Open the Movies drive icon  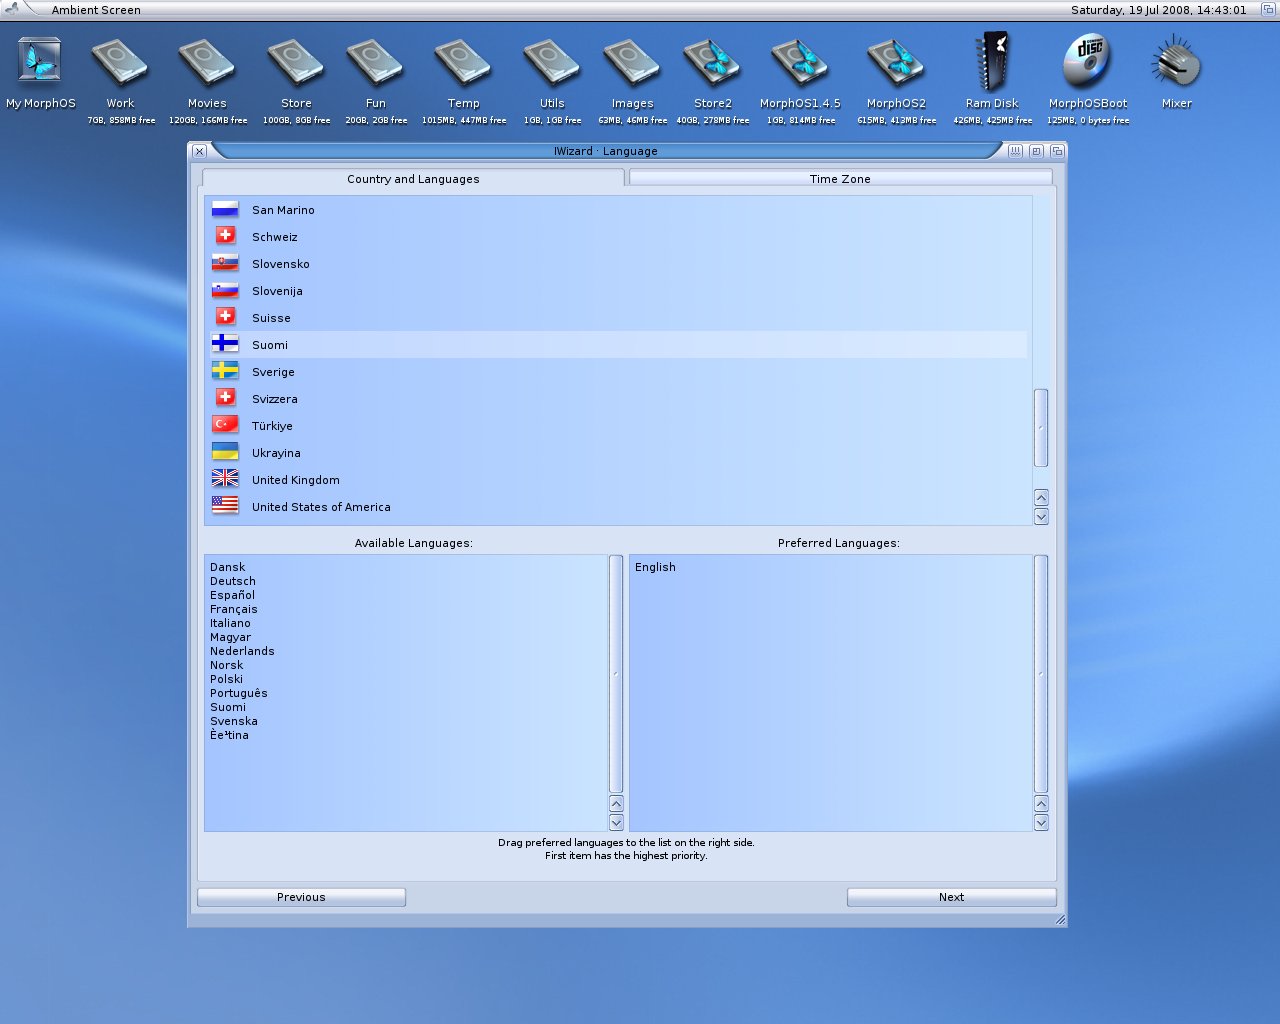(x=207, y=63)
